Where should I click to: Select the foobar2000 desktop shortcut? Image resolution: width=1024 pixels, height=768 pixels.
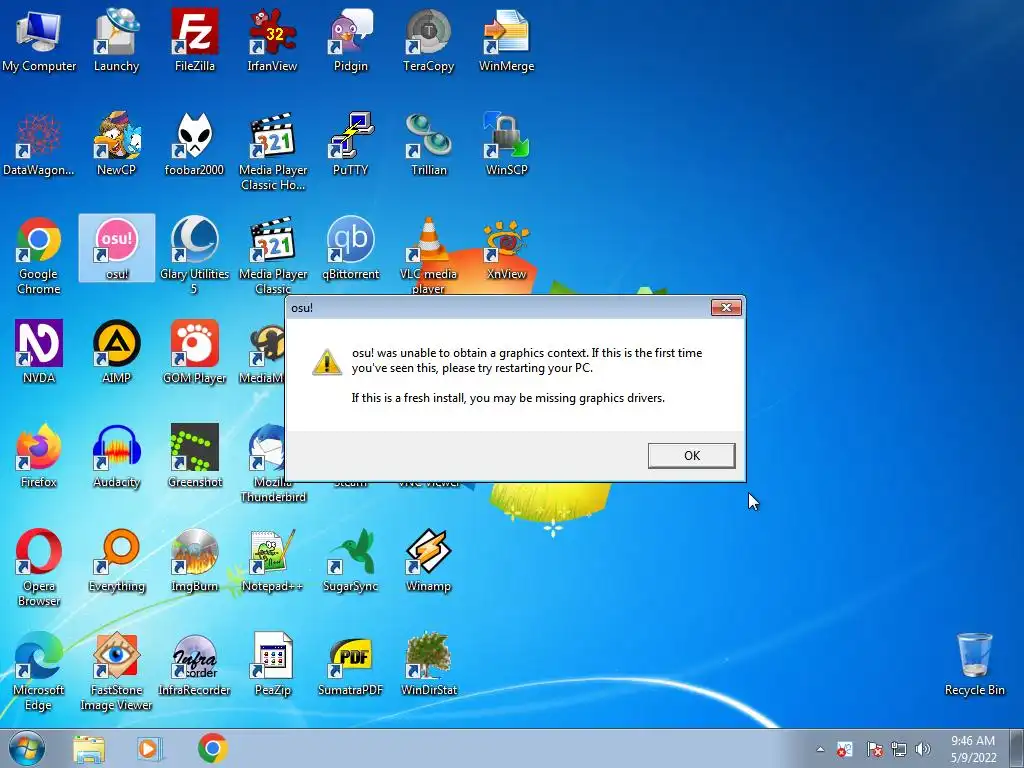click(195, 144)
